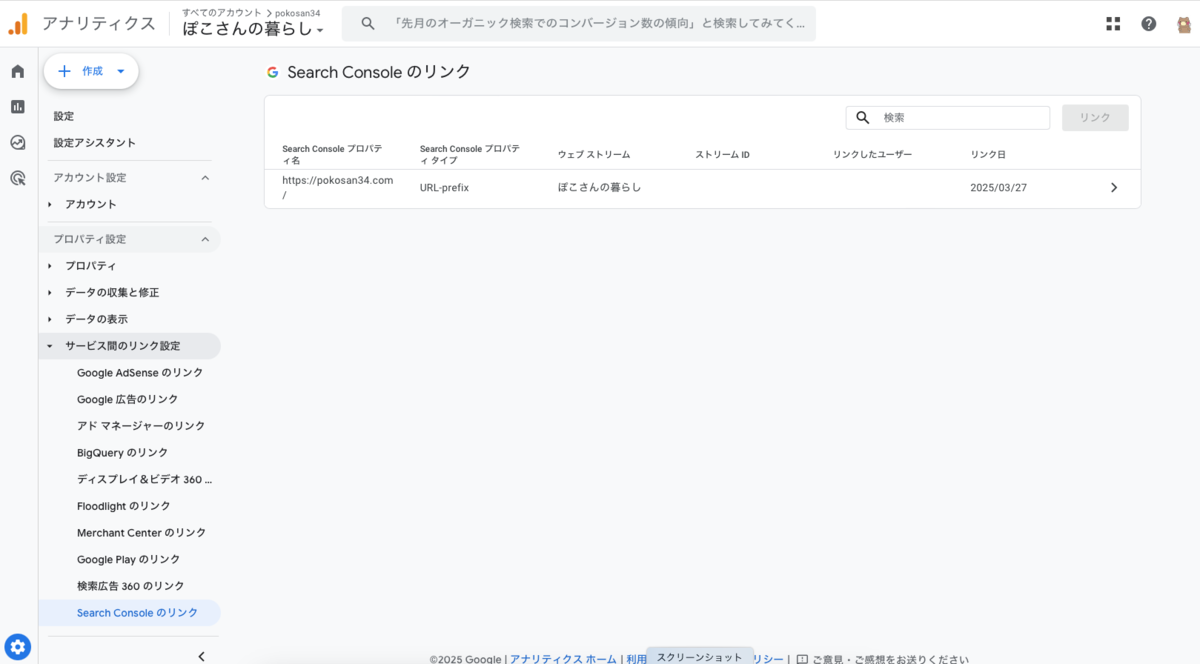This screenshot has width=1200, height=664.
Task: Open 設定アシスタント
Action: click(x=95, y=143)
